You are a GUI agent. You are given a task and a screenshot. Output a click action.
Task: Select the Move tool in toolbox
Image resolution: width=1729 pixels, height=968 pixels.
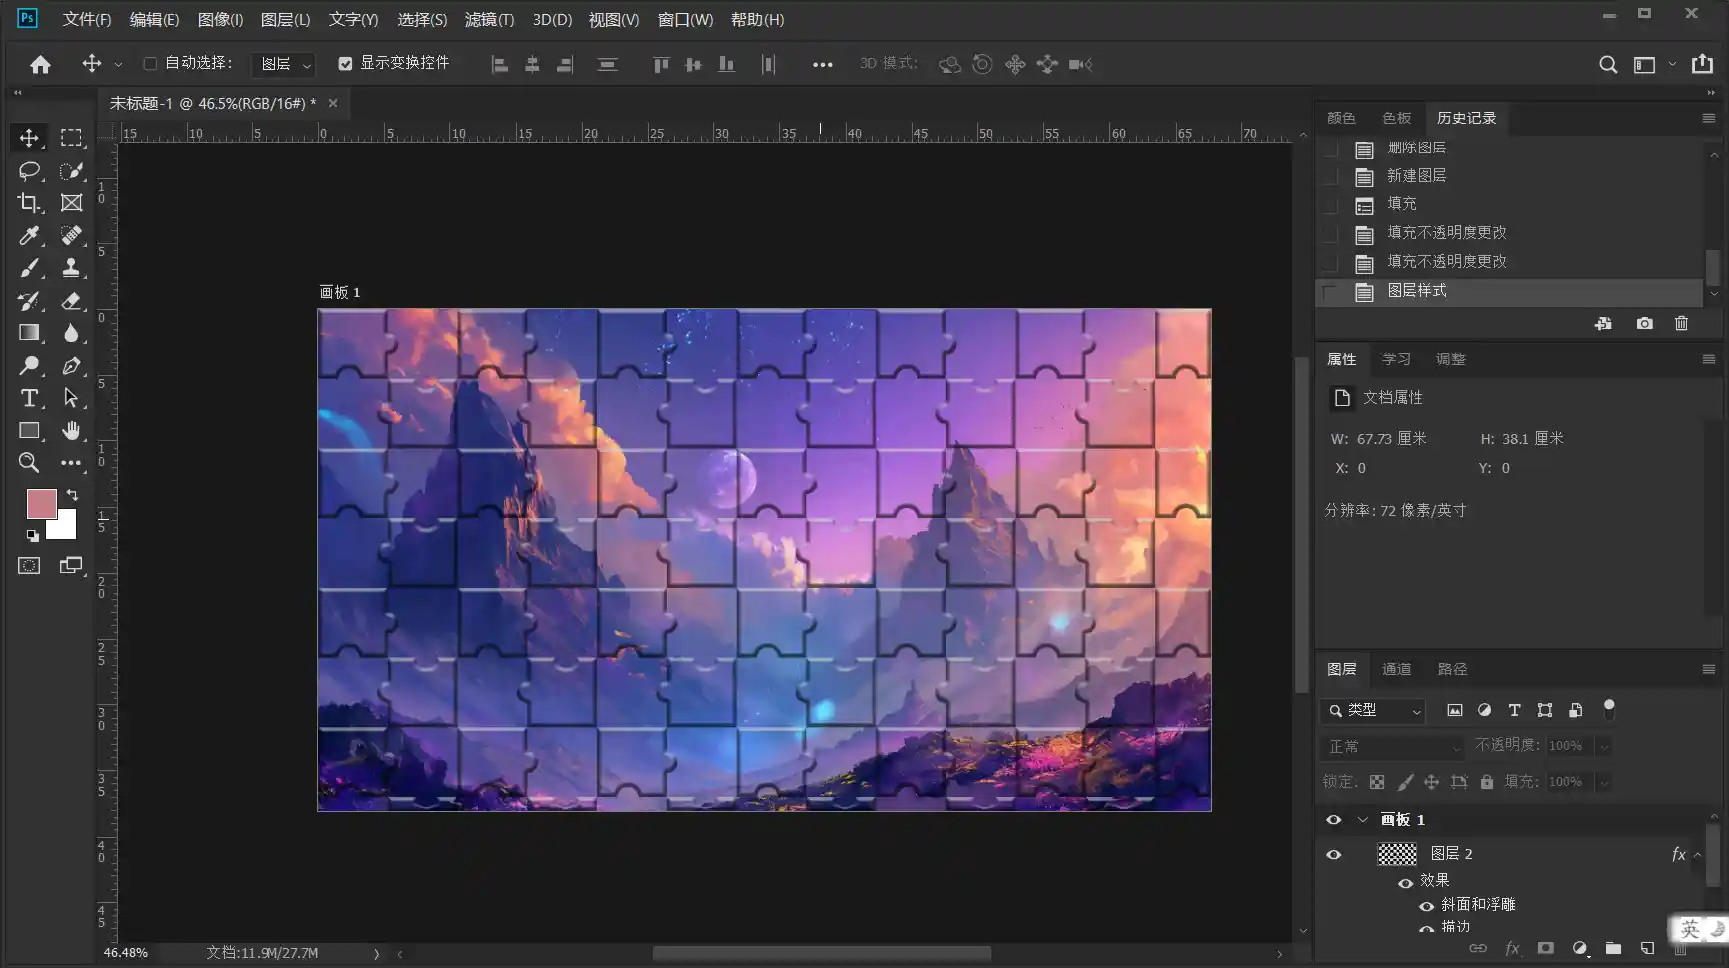(x=29, y=138)
